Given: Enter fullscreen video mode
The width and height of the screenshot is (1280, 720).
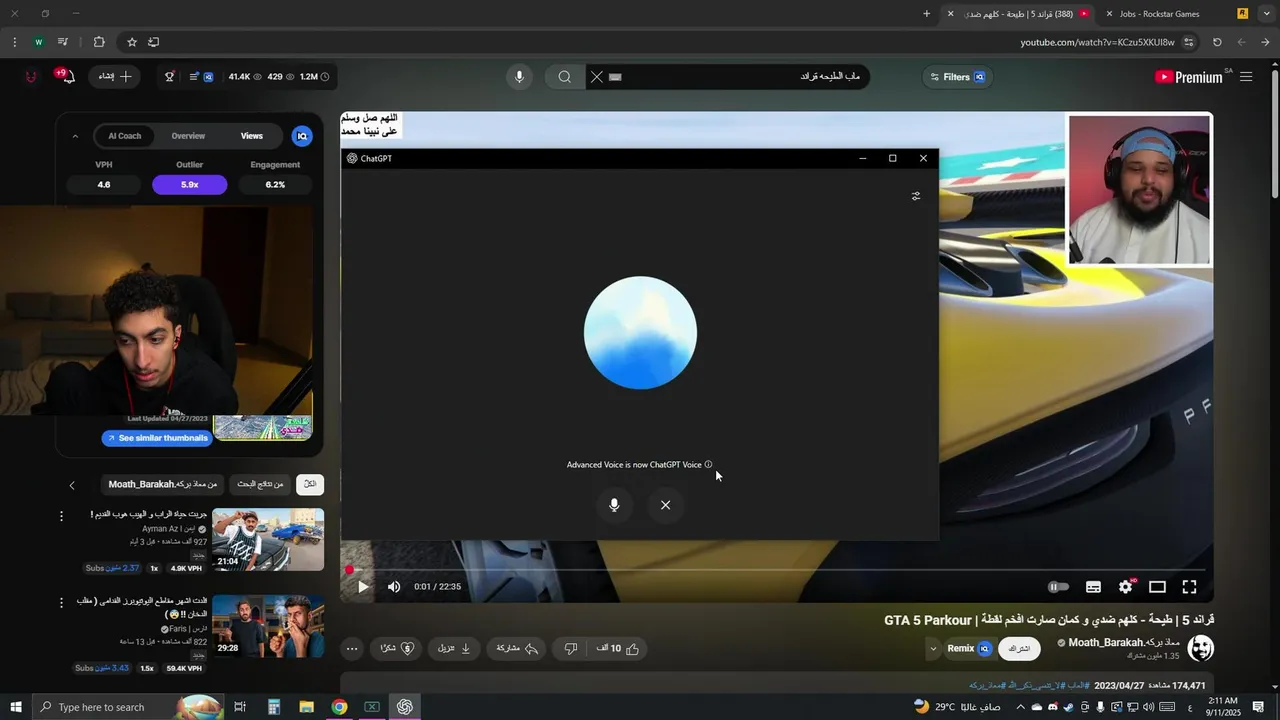Looking at the screenshot, I should click(1189, 587).
